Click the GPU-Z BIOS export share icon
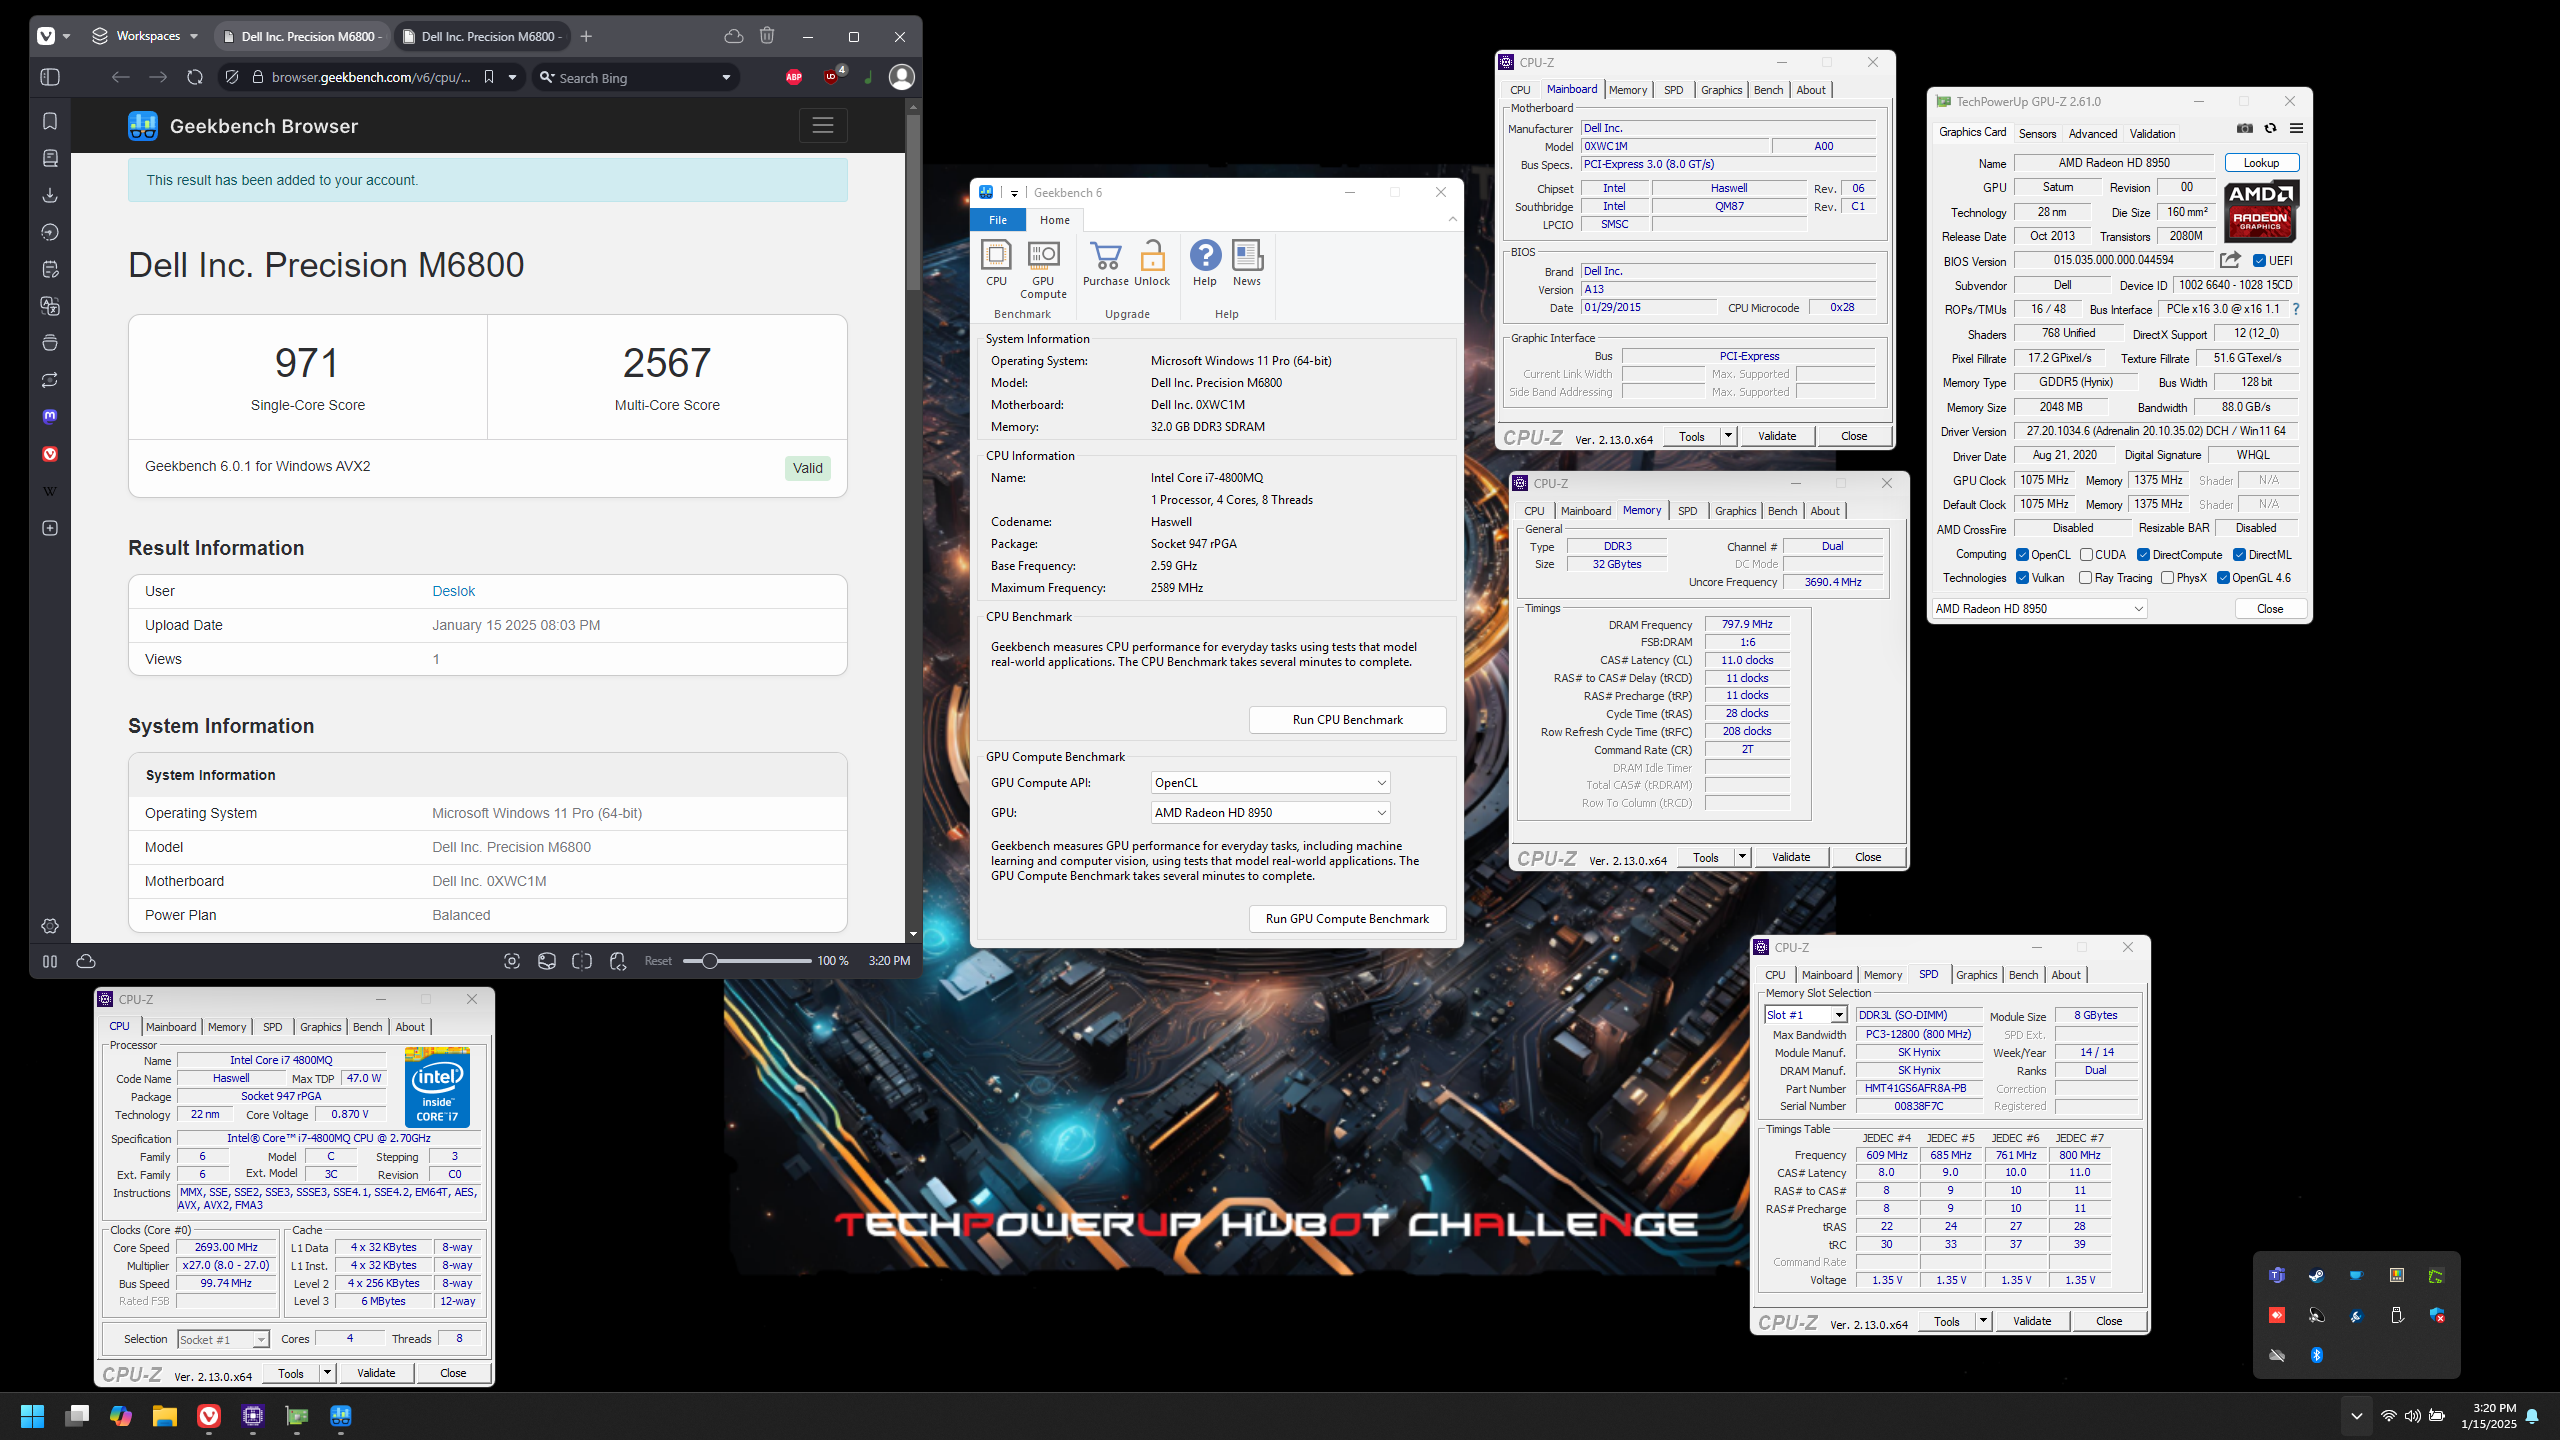The height and width of the screenshot is (1440, 2560). (2230, 260)
